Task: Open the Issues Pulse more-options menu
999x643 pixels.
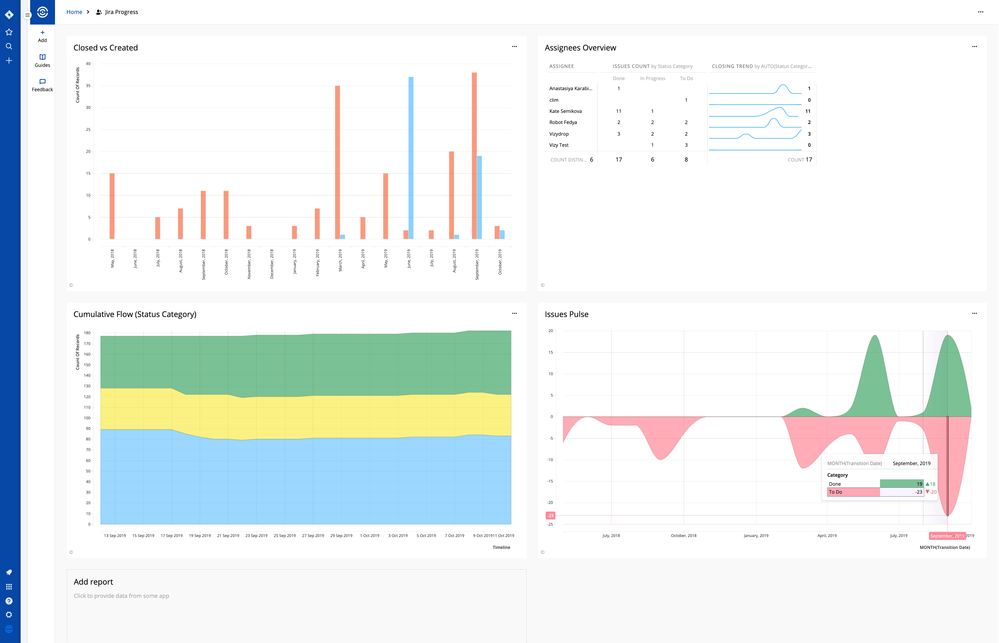Action: pyautogui.click(x=974, y=313)
